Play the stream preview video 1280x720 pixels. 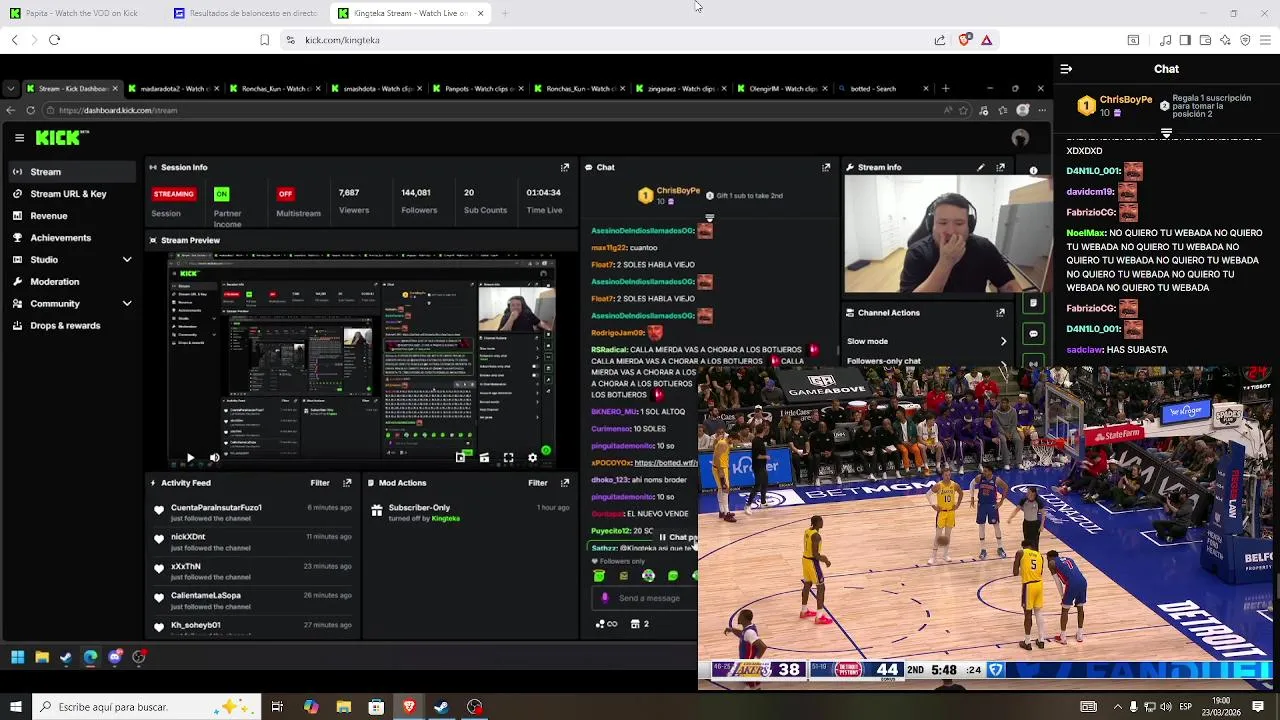pyautogui.click(x=190, y=458)
